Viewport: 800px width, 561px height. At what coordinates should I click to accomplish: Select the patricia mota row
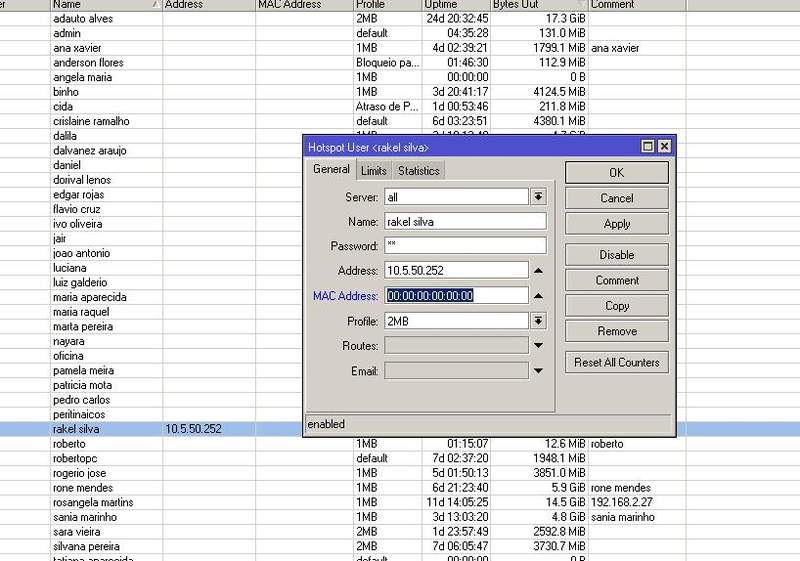click(151, 386)
